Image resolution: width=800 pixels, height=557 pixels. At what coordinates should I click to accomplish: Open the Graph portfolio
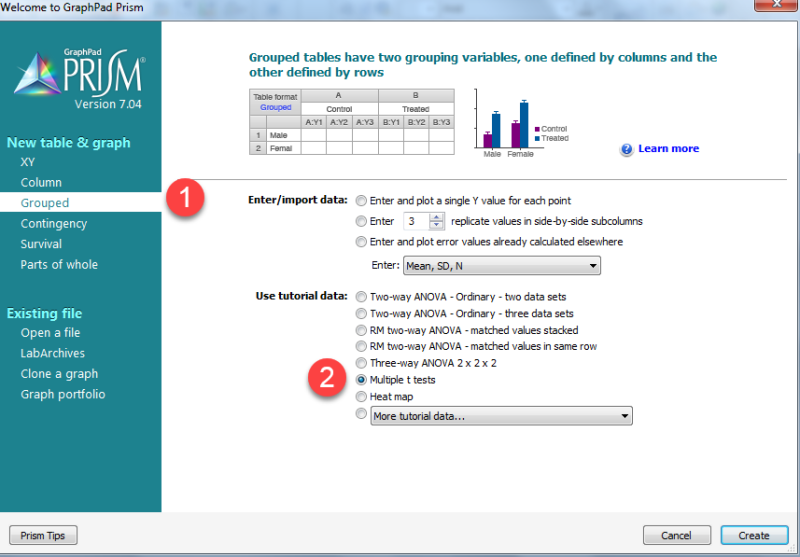tap(63, 394)
